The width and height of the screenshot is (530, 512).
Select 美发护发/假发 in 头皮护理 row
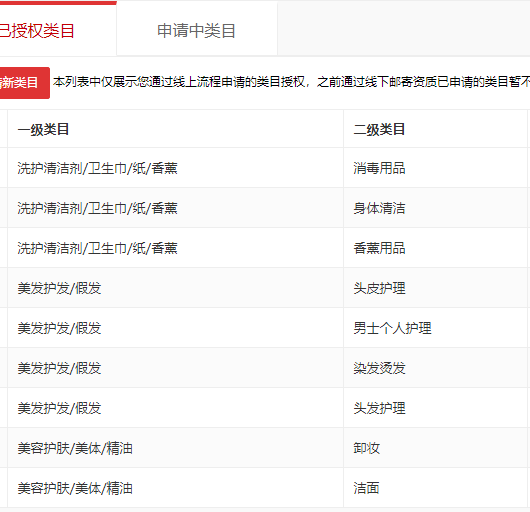(x=59, y=288)
